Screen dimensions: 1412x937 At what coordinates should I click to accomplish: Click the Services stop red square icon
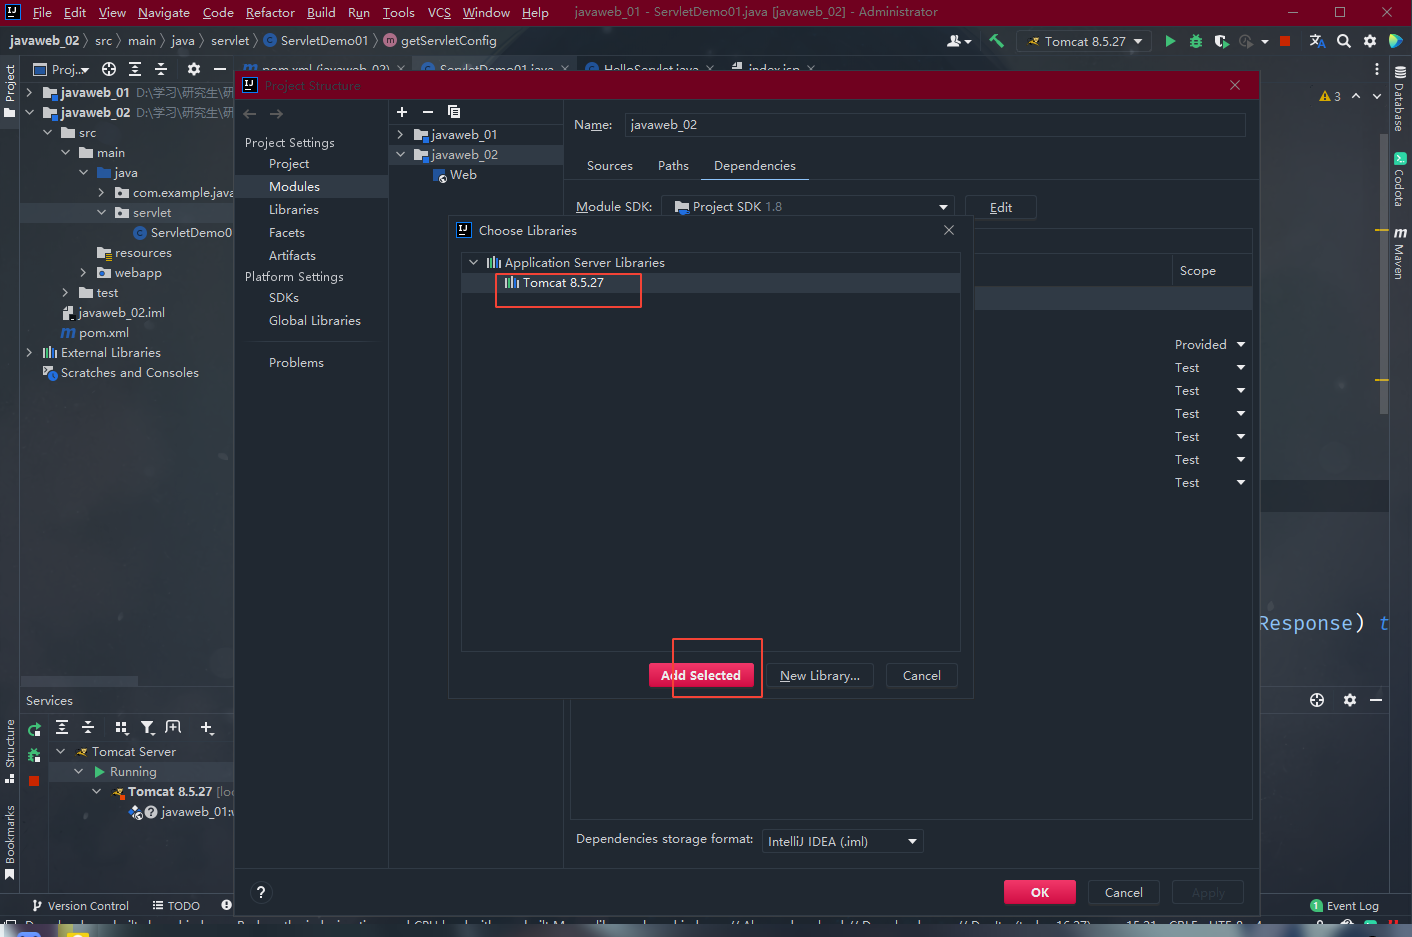click(34, 781)
